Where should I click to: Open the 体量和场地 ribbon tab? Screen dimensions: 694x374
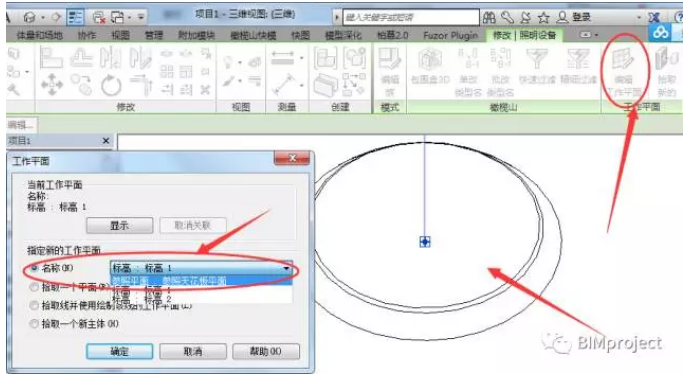(39, 35)
